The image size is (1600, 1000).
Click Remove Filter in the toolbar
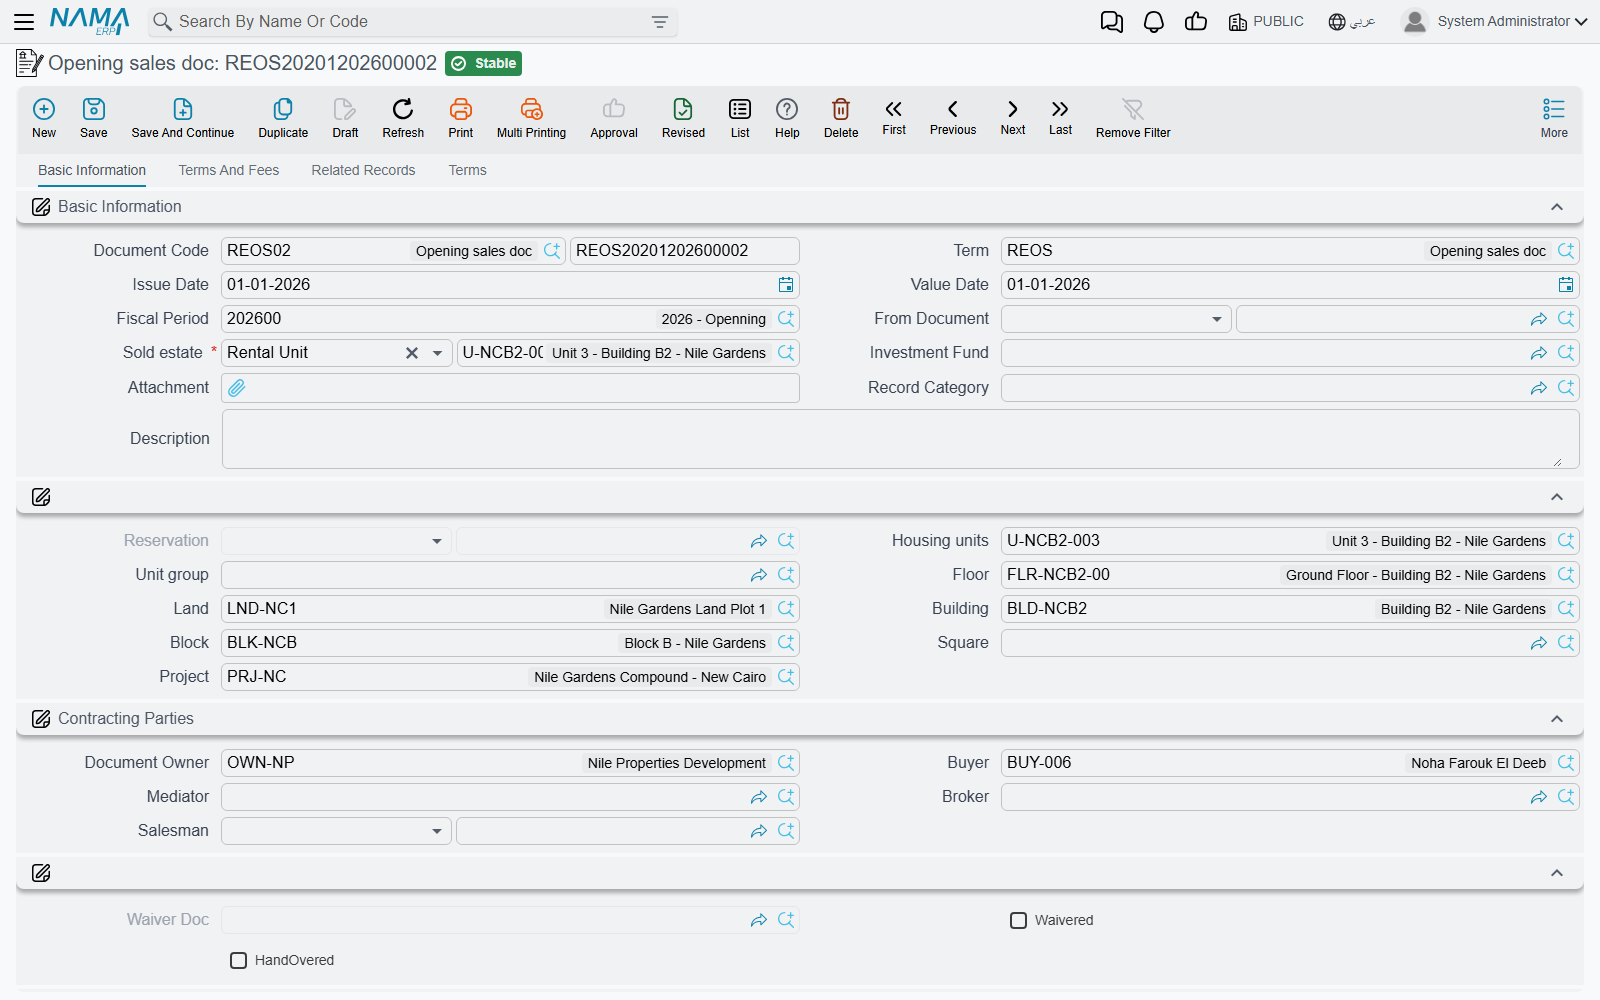[x=1133, y=118]
